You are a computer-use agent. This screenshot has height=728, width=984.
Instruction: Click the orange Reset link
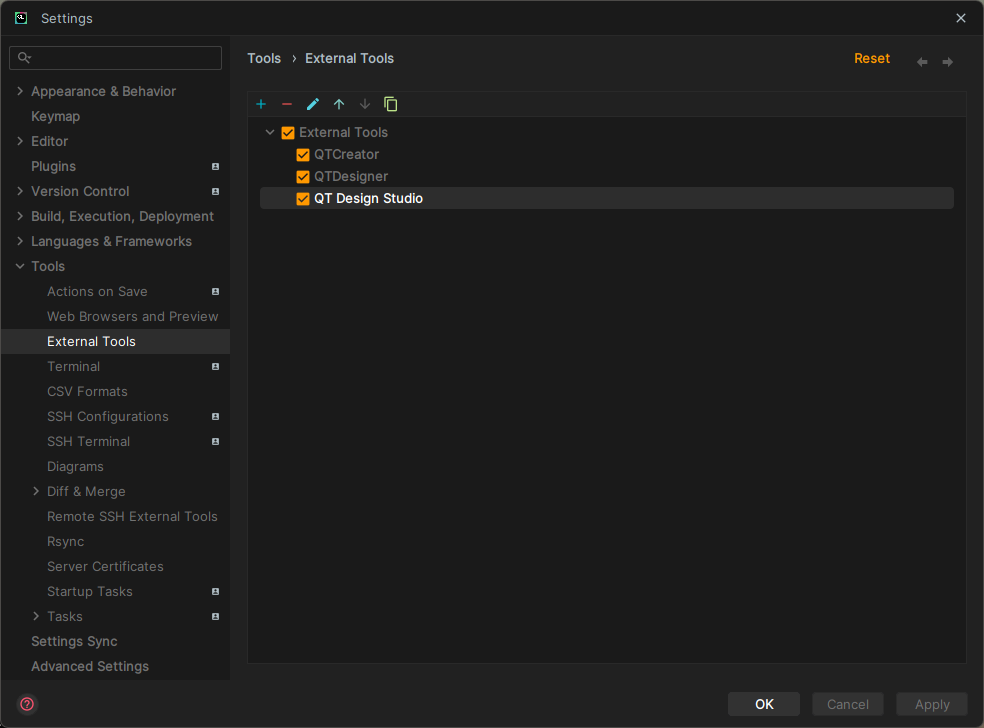(871, 59)
